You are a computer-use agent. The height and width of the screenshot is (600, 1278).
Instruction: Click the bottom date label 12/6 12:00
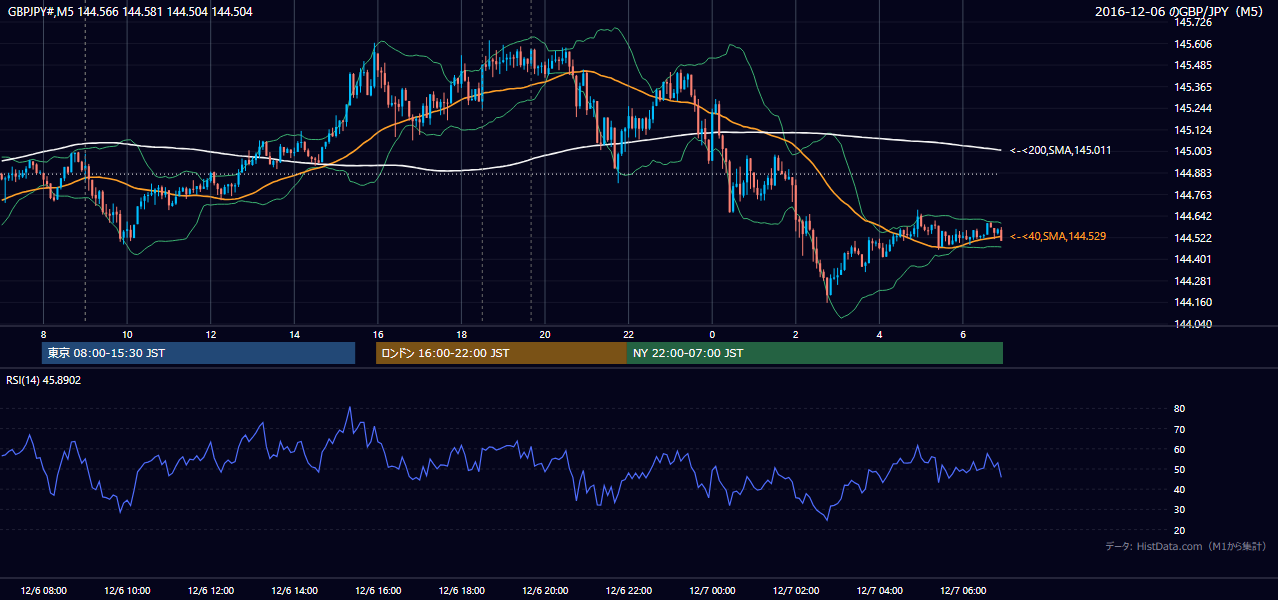coord(211,590)
